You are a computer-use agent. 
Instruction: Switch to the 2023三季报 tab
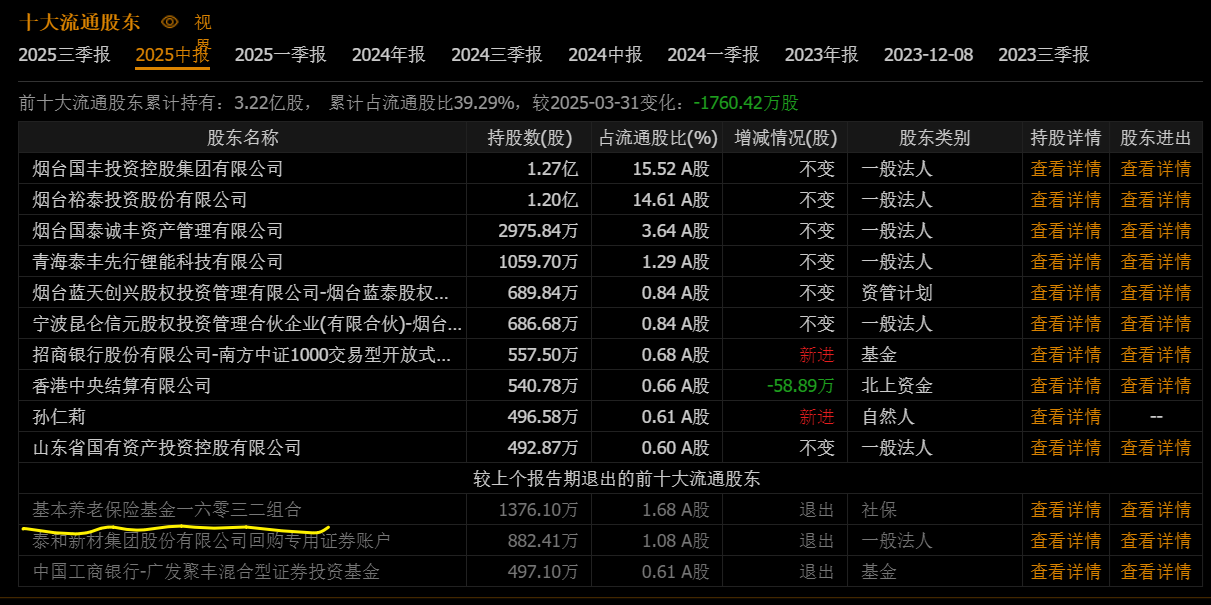pos(1043,55)
